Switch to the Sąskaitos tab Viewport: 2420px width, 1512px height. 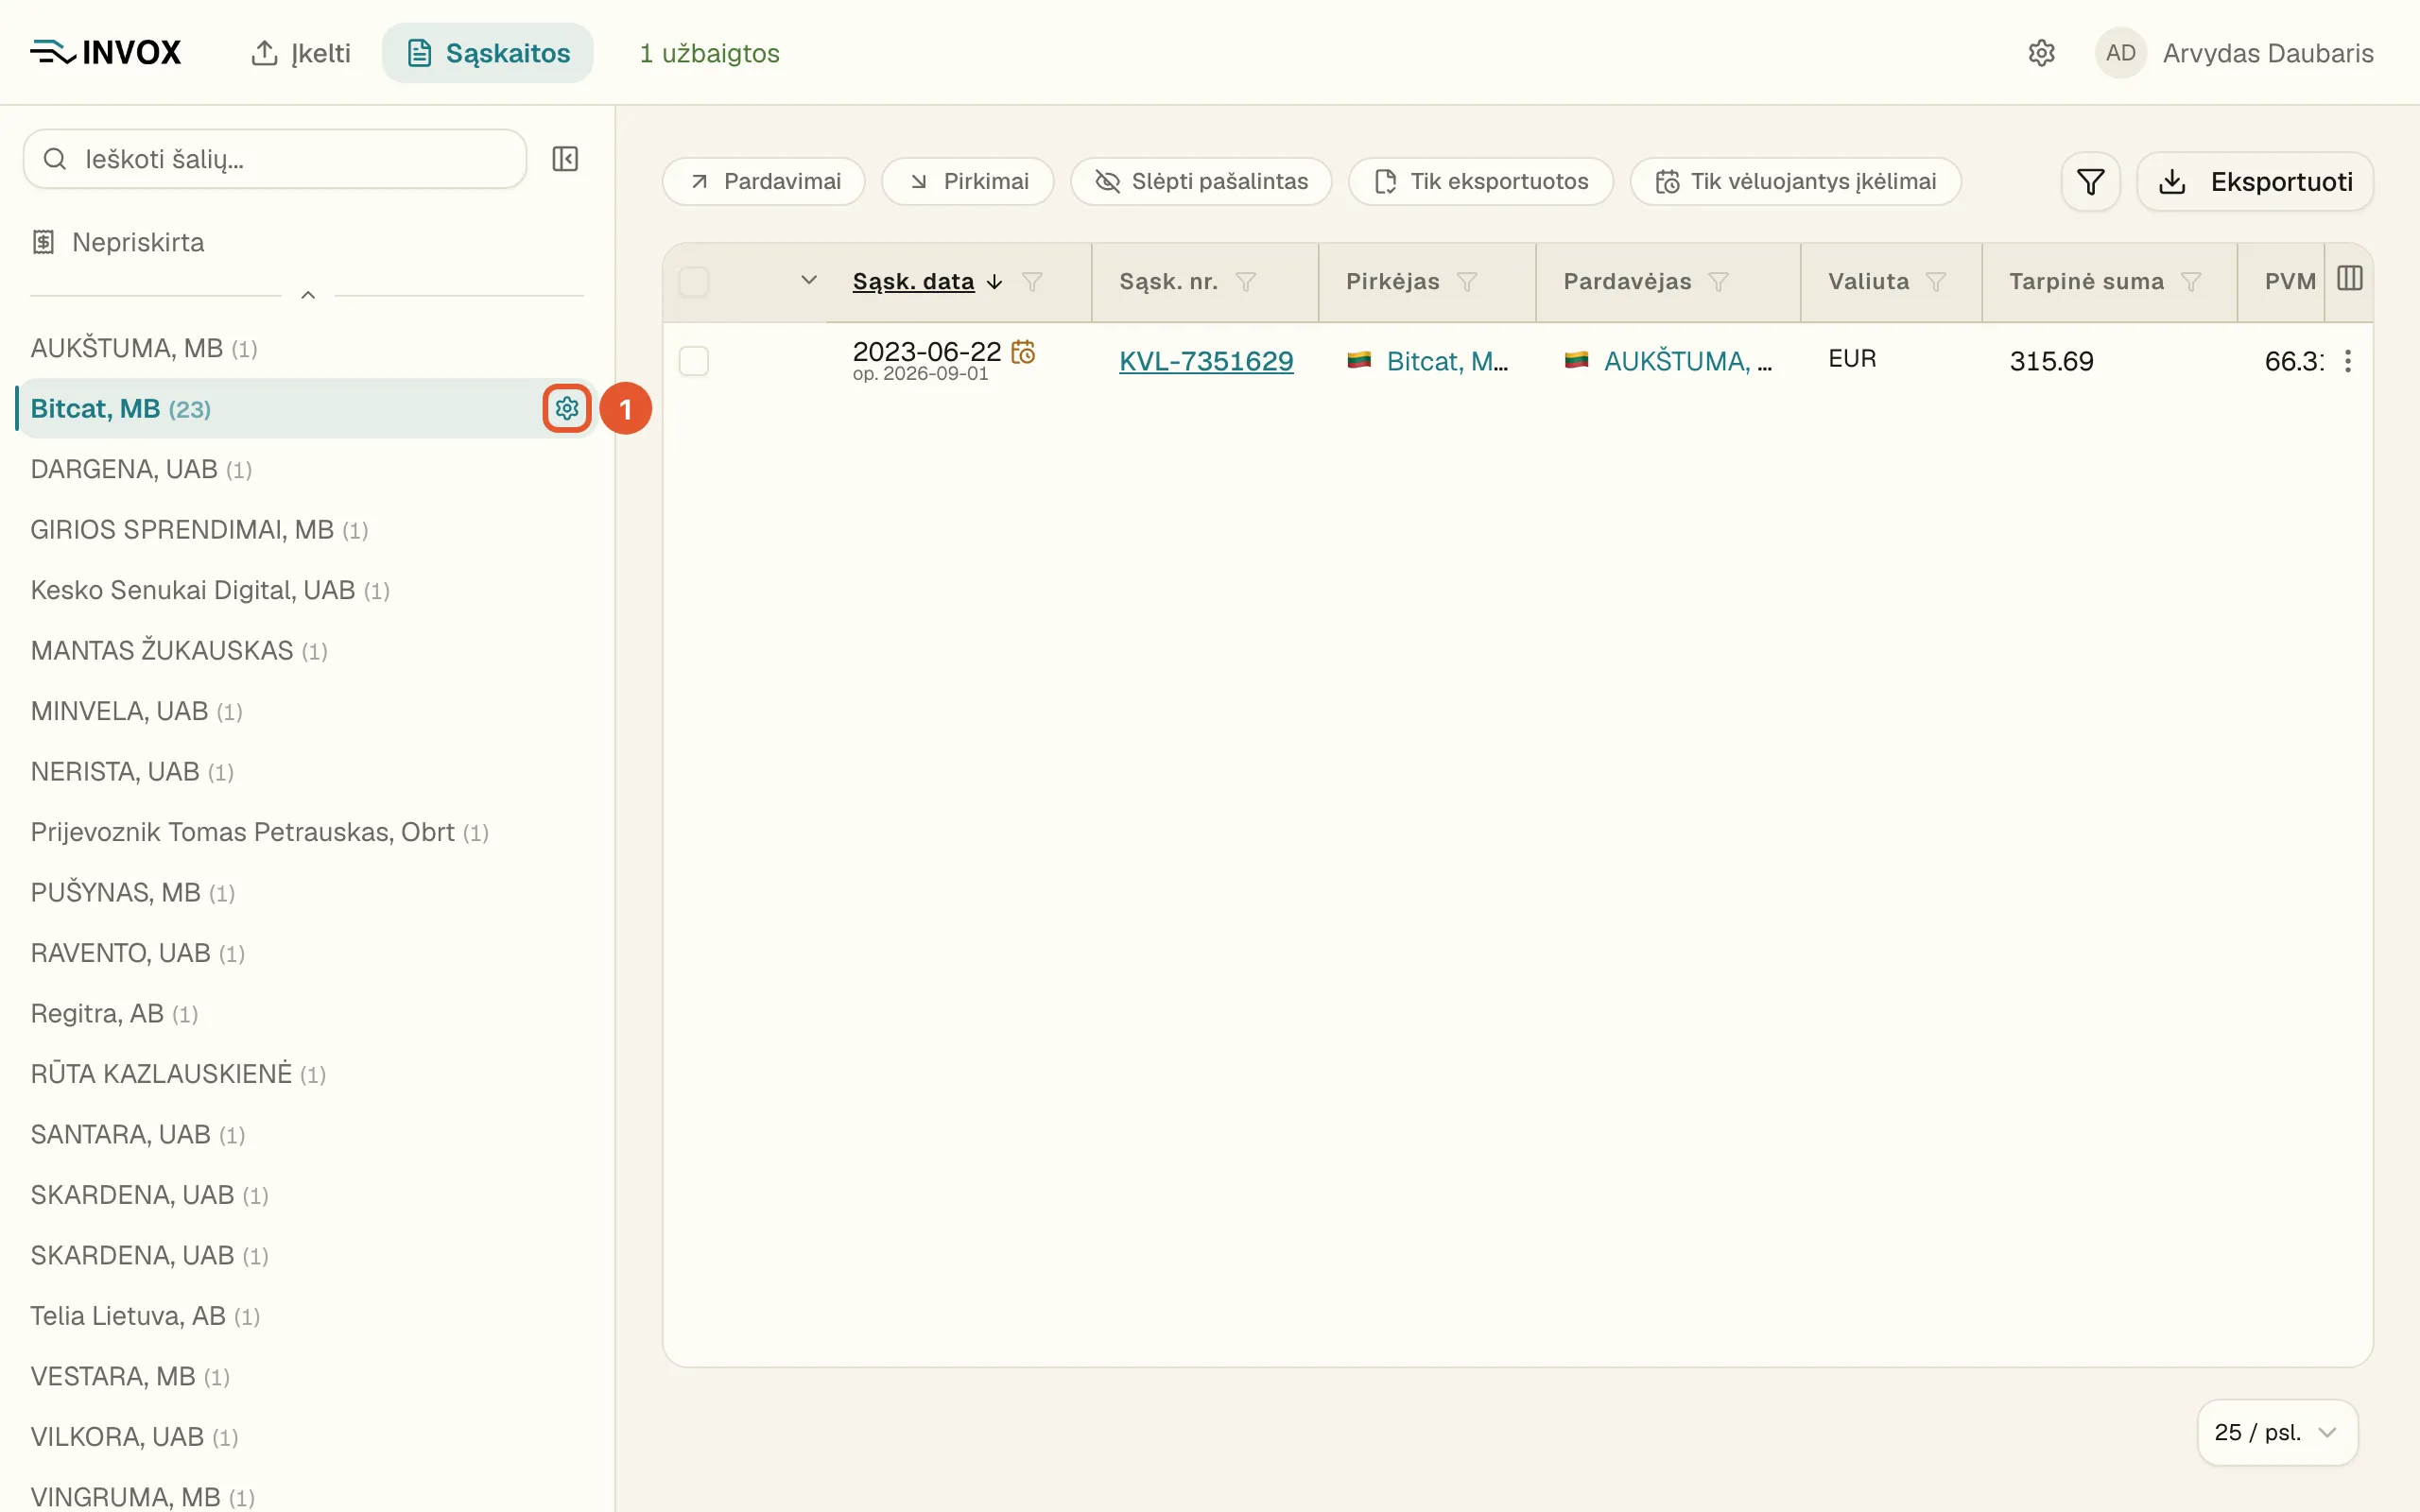488,53
